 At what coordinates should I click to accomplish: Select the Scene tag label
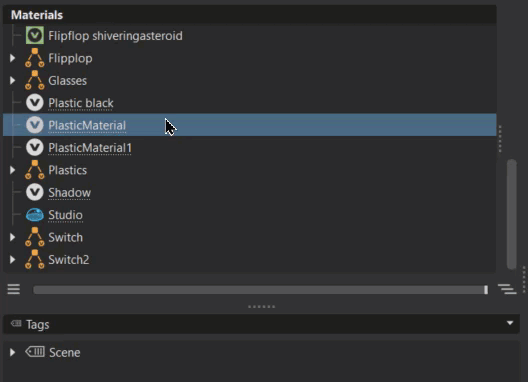click(65, 353)
